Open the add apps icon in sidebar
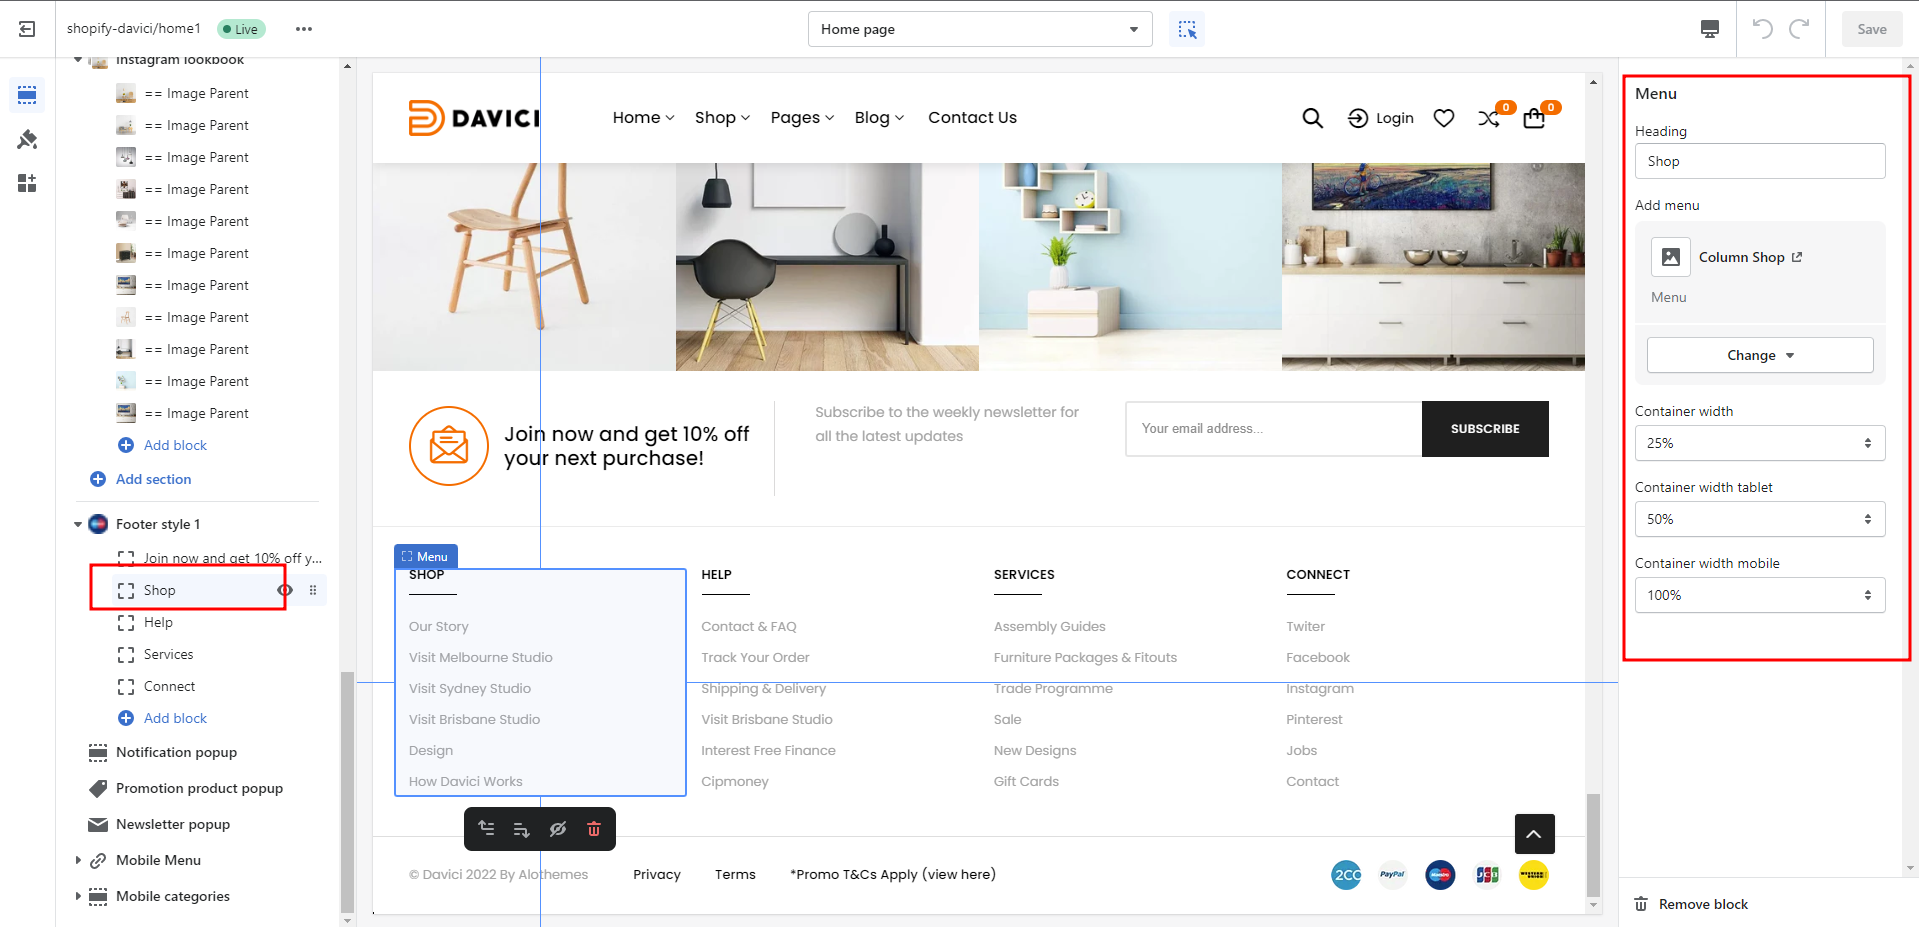This screenshot has width=1919, height=927. (27, 183)
